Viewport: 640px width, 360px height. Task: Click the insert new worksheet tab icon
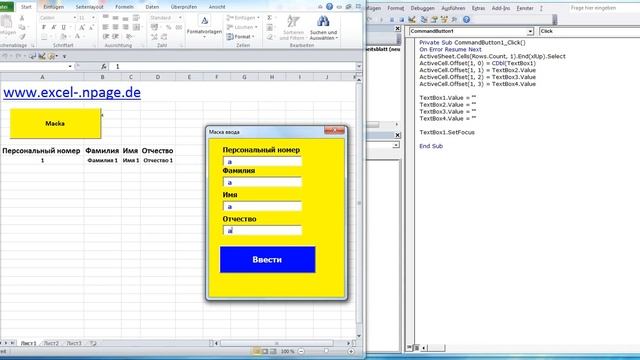click(x=93, y=343)
